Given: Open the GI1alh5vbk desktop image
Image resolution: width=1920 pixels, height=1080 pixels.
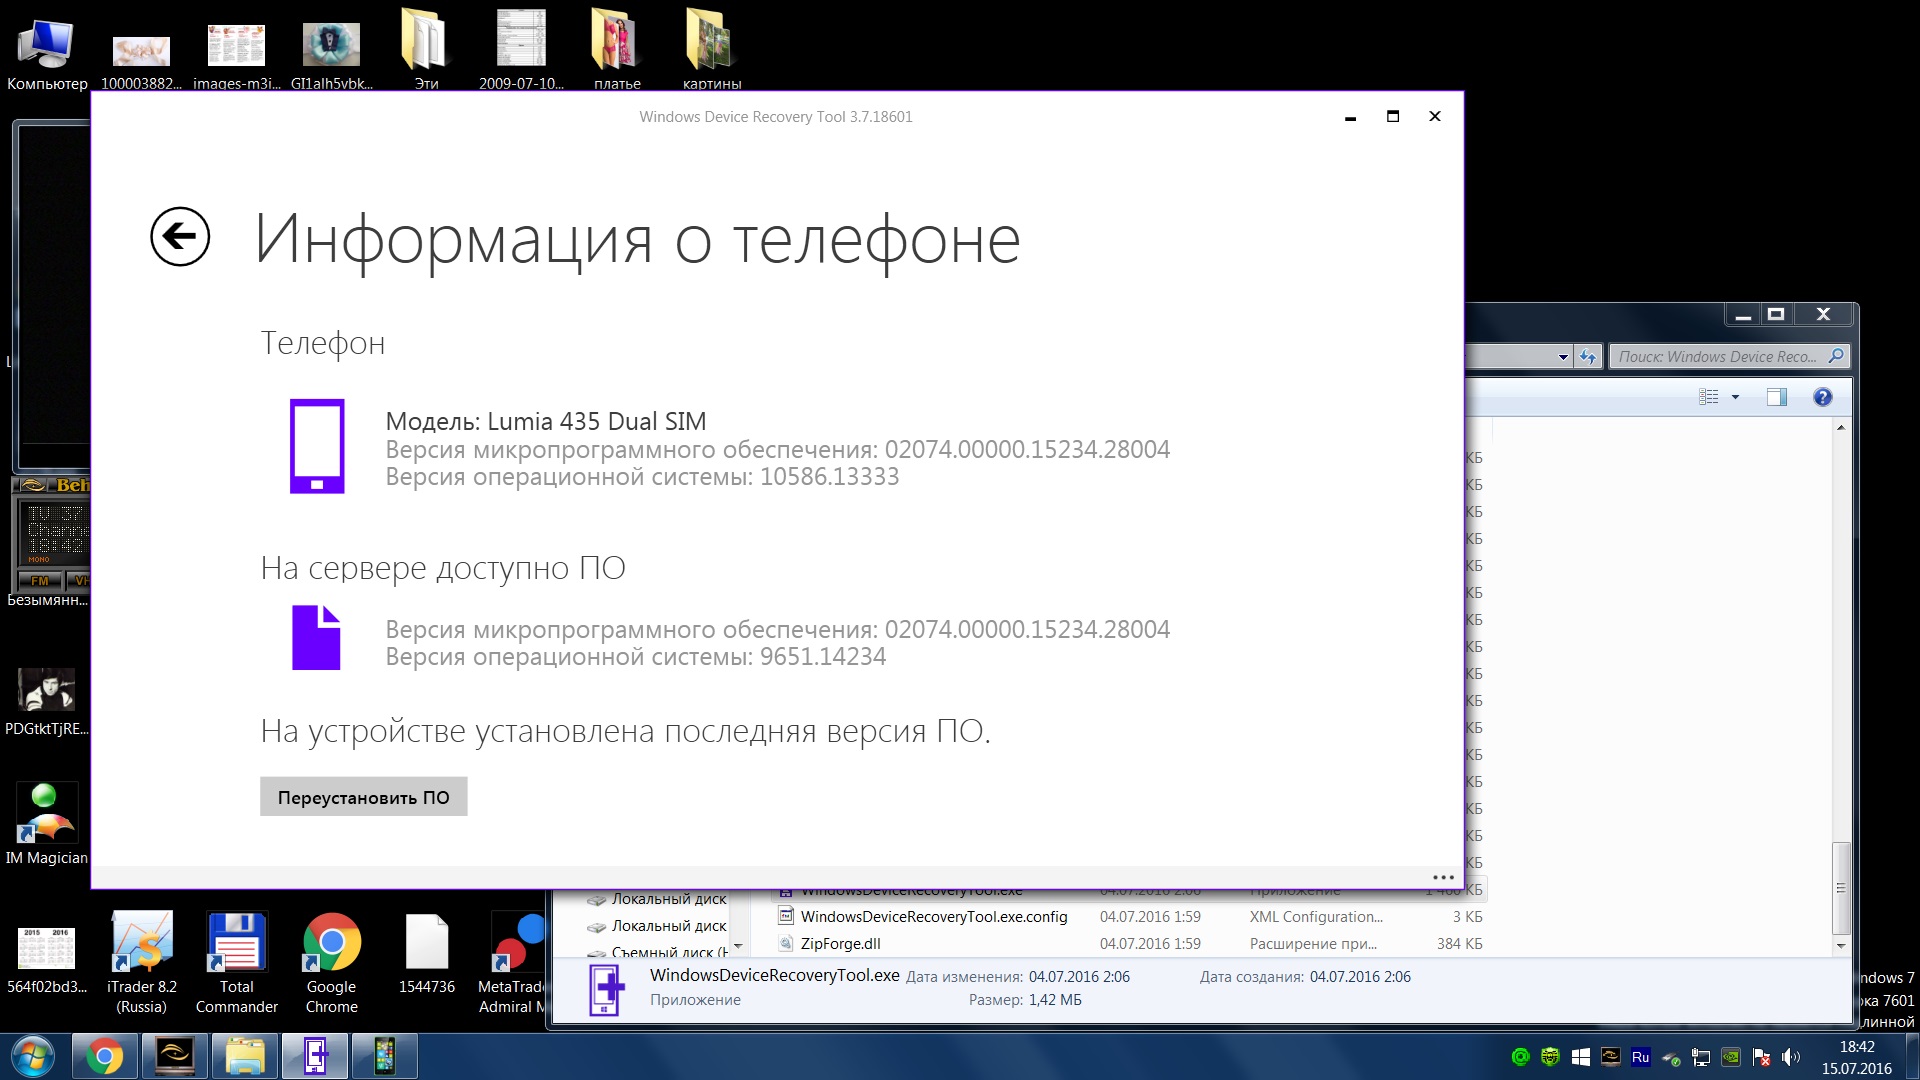Looking at the screenshot, I should (331, 55).
